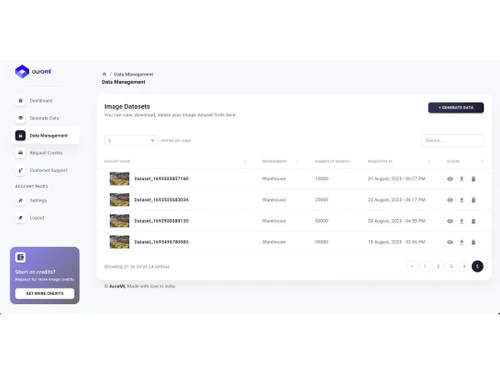The width and height of the screenshot is (500, 375).
Task: Click the Dataset_1693500688139 name
Action: point(161,221)
